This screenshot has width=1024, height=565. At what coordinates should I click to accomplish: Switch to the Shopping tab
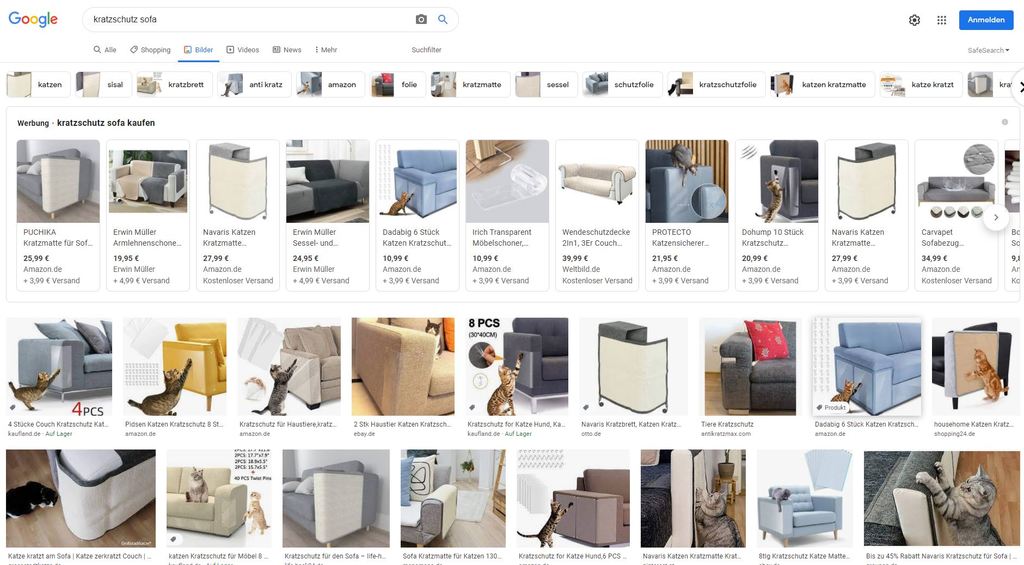pos(150,50)
